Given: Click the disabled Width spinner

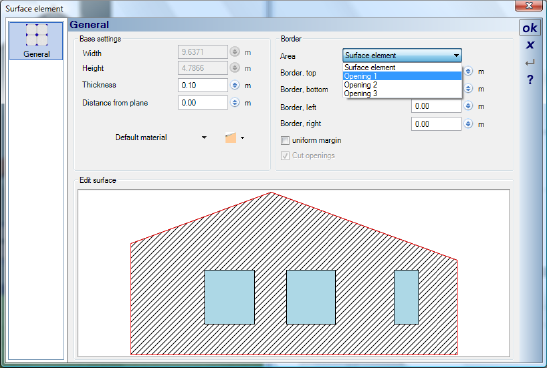Looking at the screenshot, I should coord(235,52).
